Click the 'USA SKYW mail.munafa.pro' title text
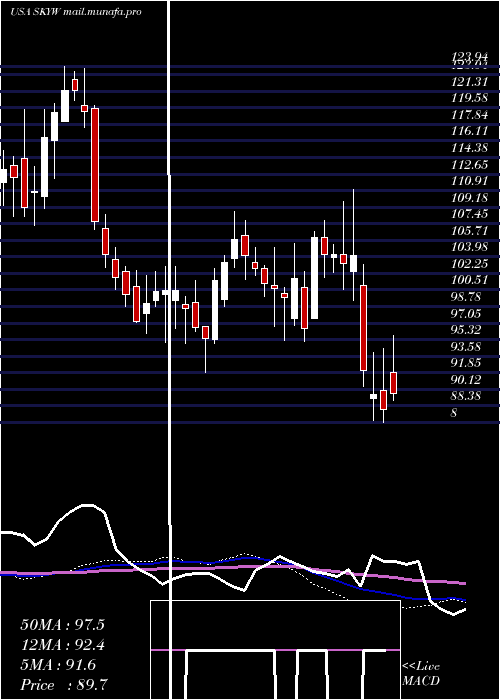The height and width of the screenshot is (700, 500). pos(76,12)
